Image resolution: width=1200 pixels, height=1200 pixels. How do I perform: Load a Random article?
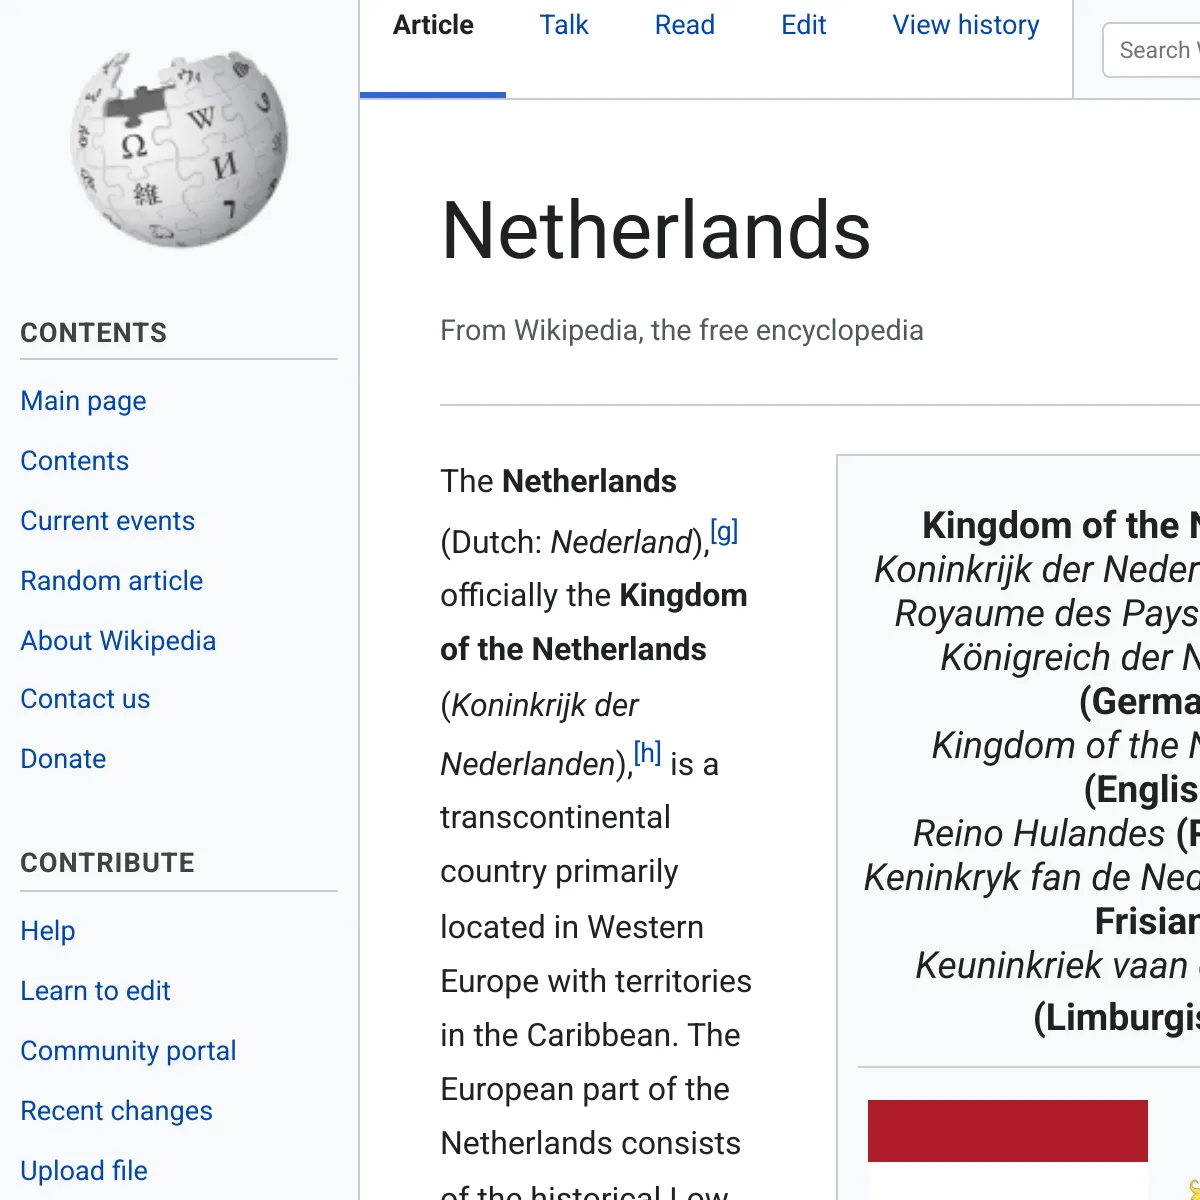pos(112,581)
